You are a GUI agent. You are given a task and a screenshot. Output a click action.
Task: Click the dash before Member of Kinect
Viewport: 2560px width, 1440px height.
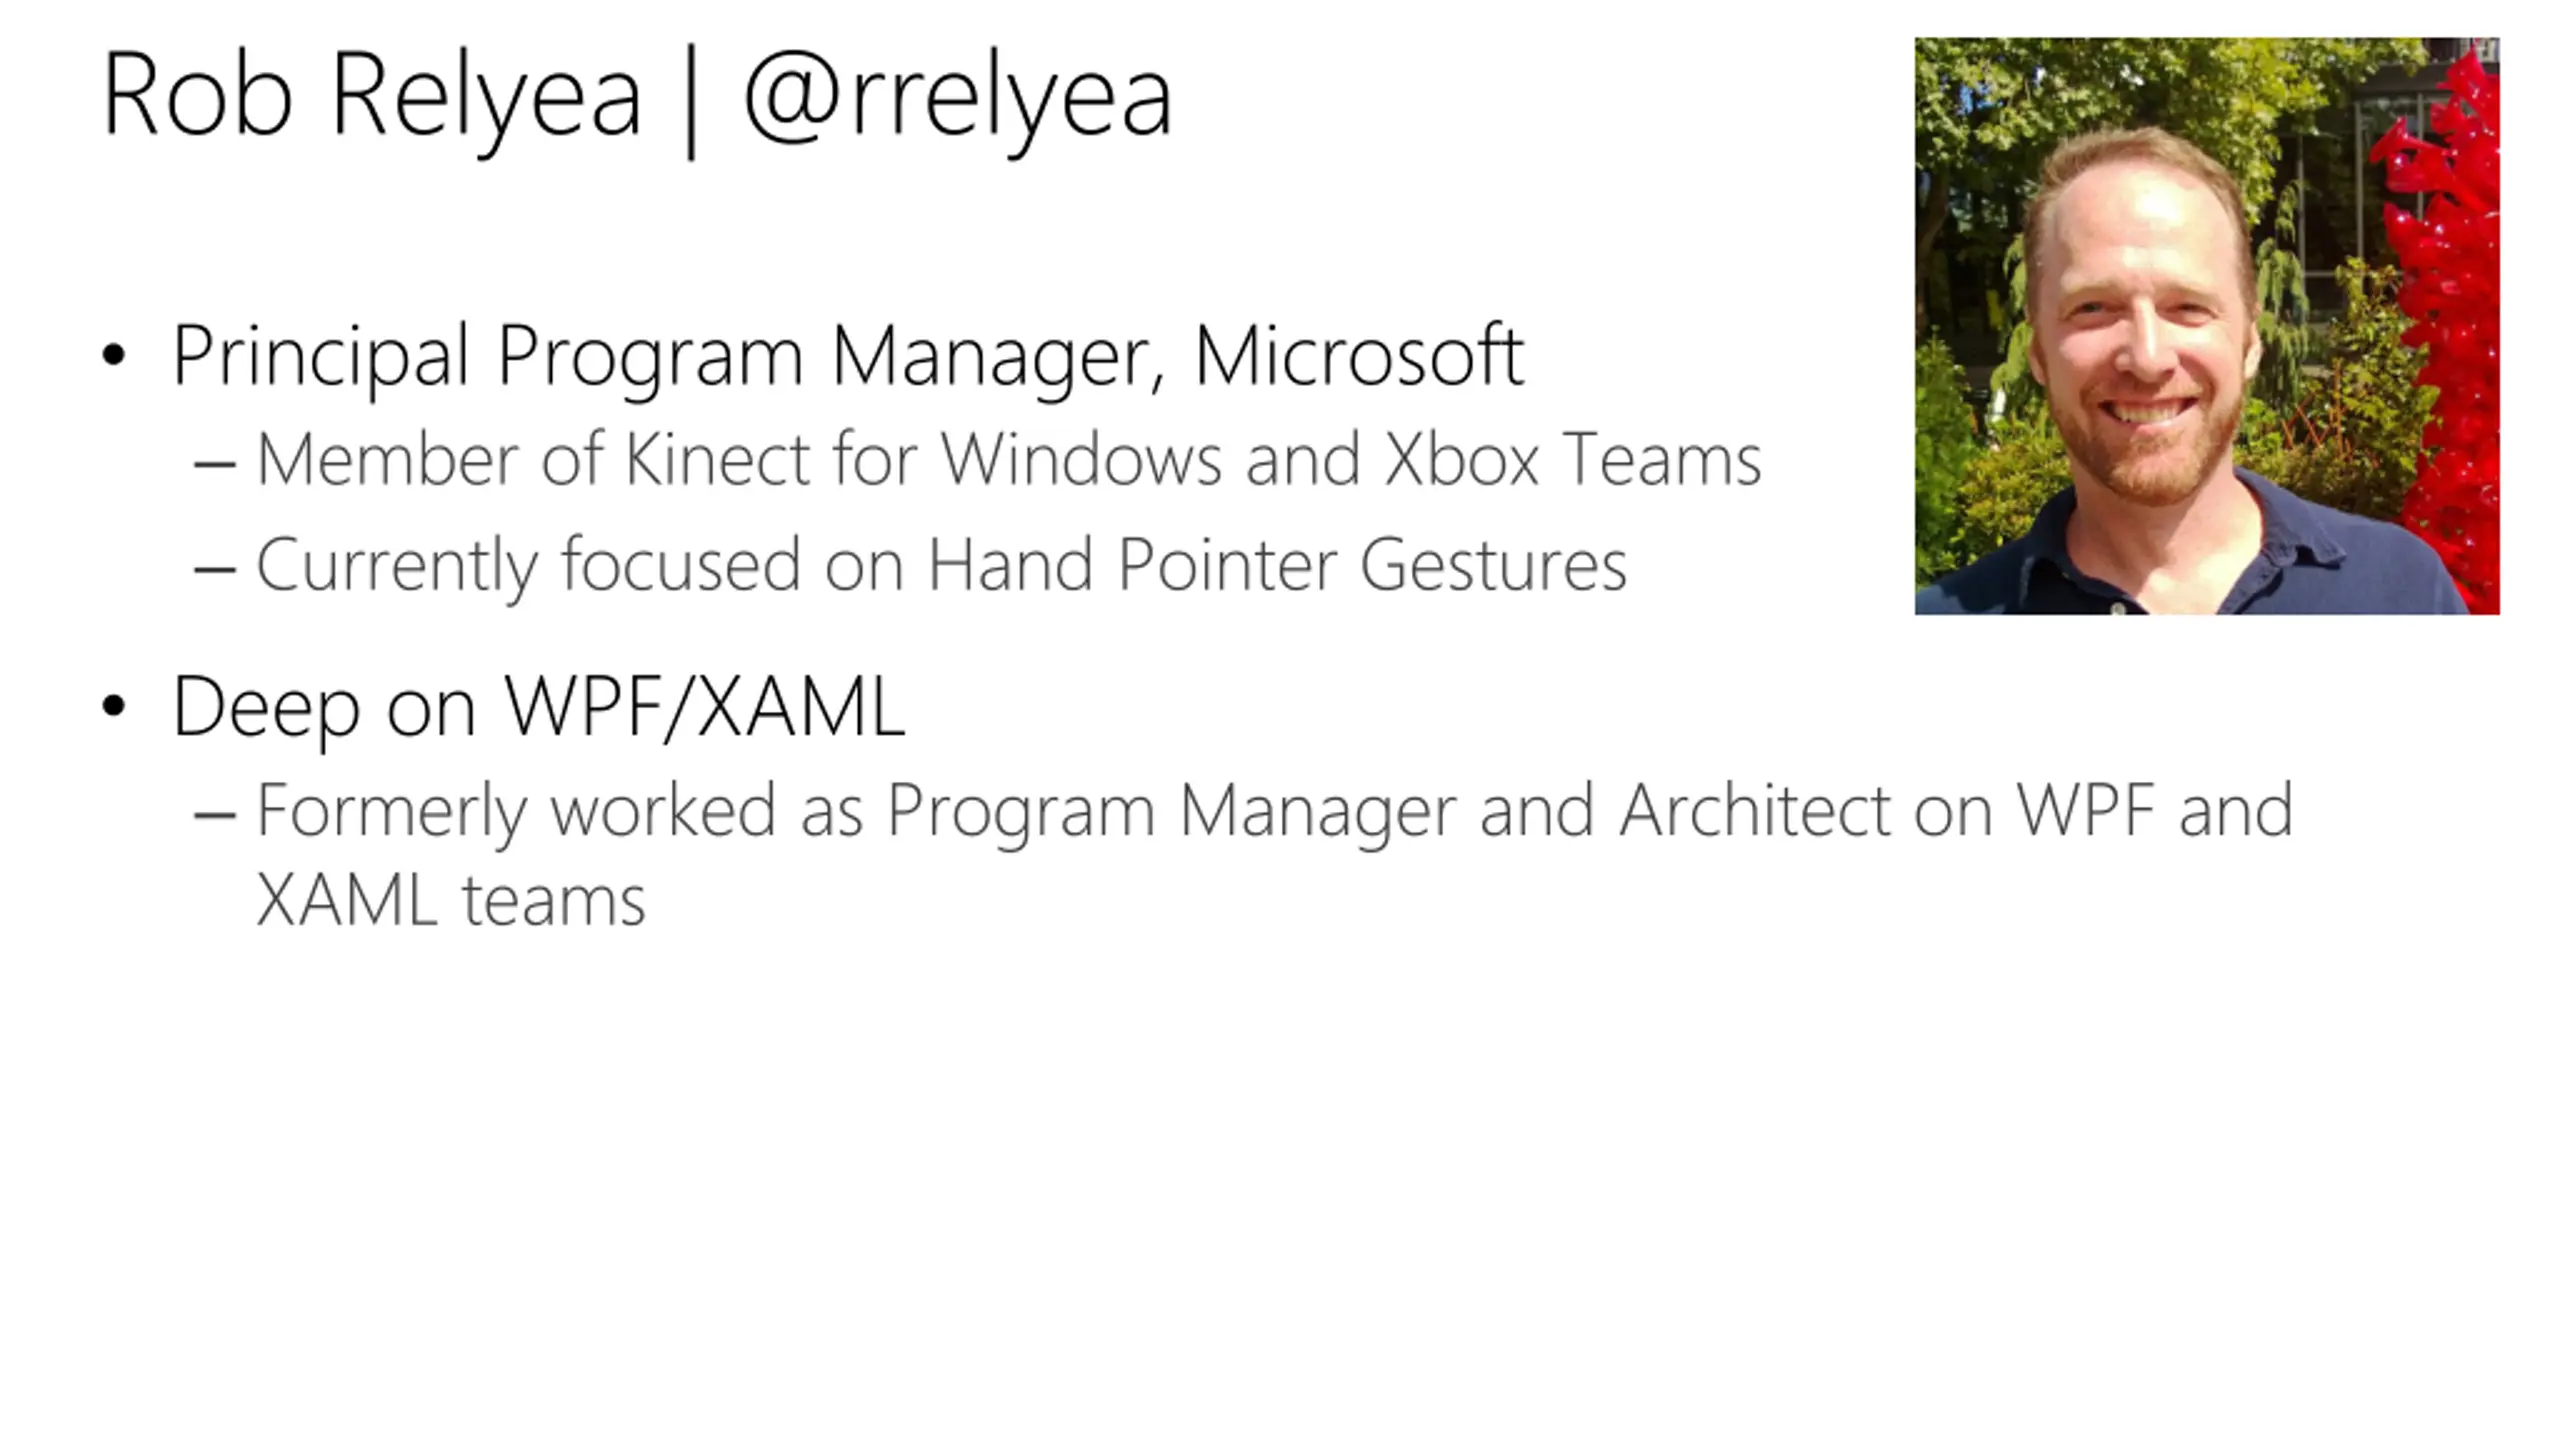pyautogui.click(x=215, y=464)
